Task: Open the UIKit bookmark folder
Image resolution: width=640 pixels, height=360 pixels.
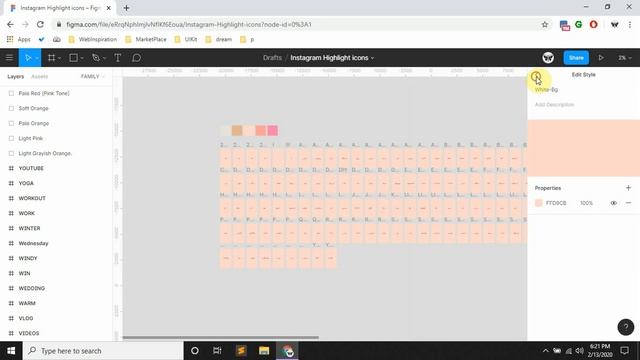Action: coord(186,39)
